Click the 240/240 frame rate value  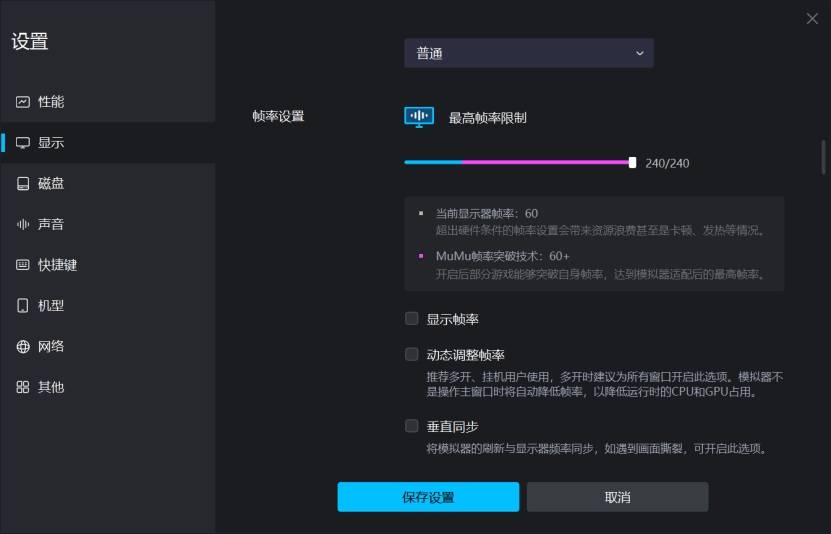pos(667,163)
